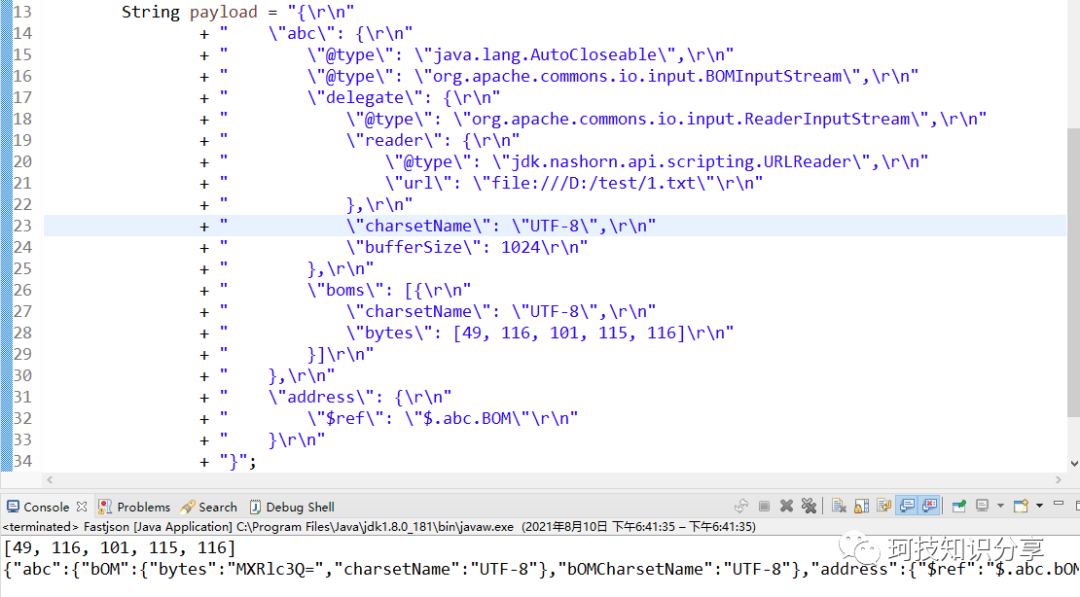The image size is (1080, 597).
Task: Toggle show console on standard out changes
Action: point(907,506)
